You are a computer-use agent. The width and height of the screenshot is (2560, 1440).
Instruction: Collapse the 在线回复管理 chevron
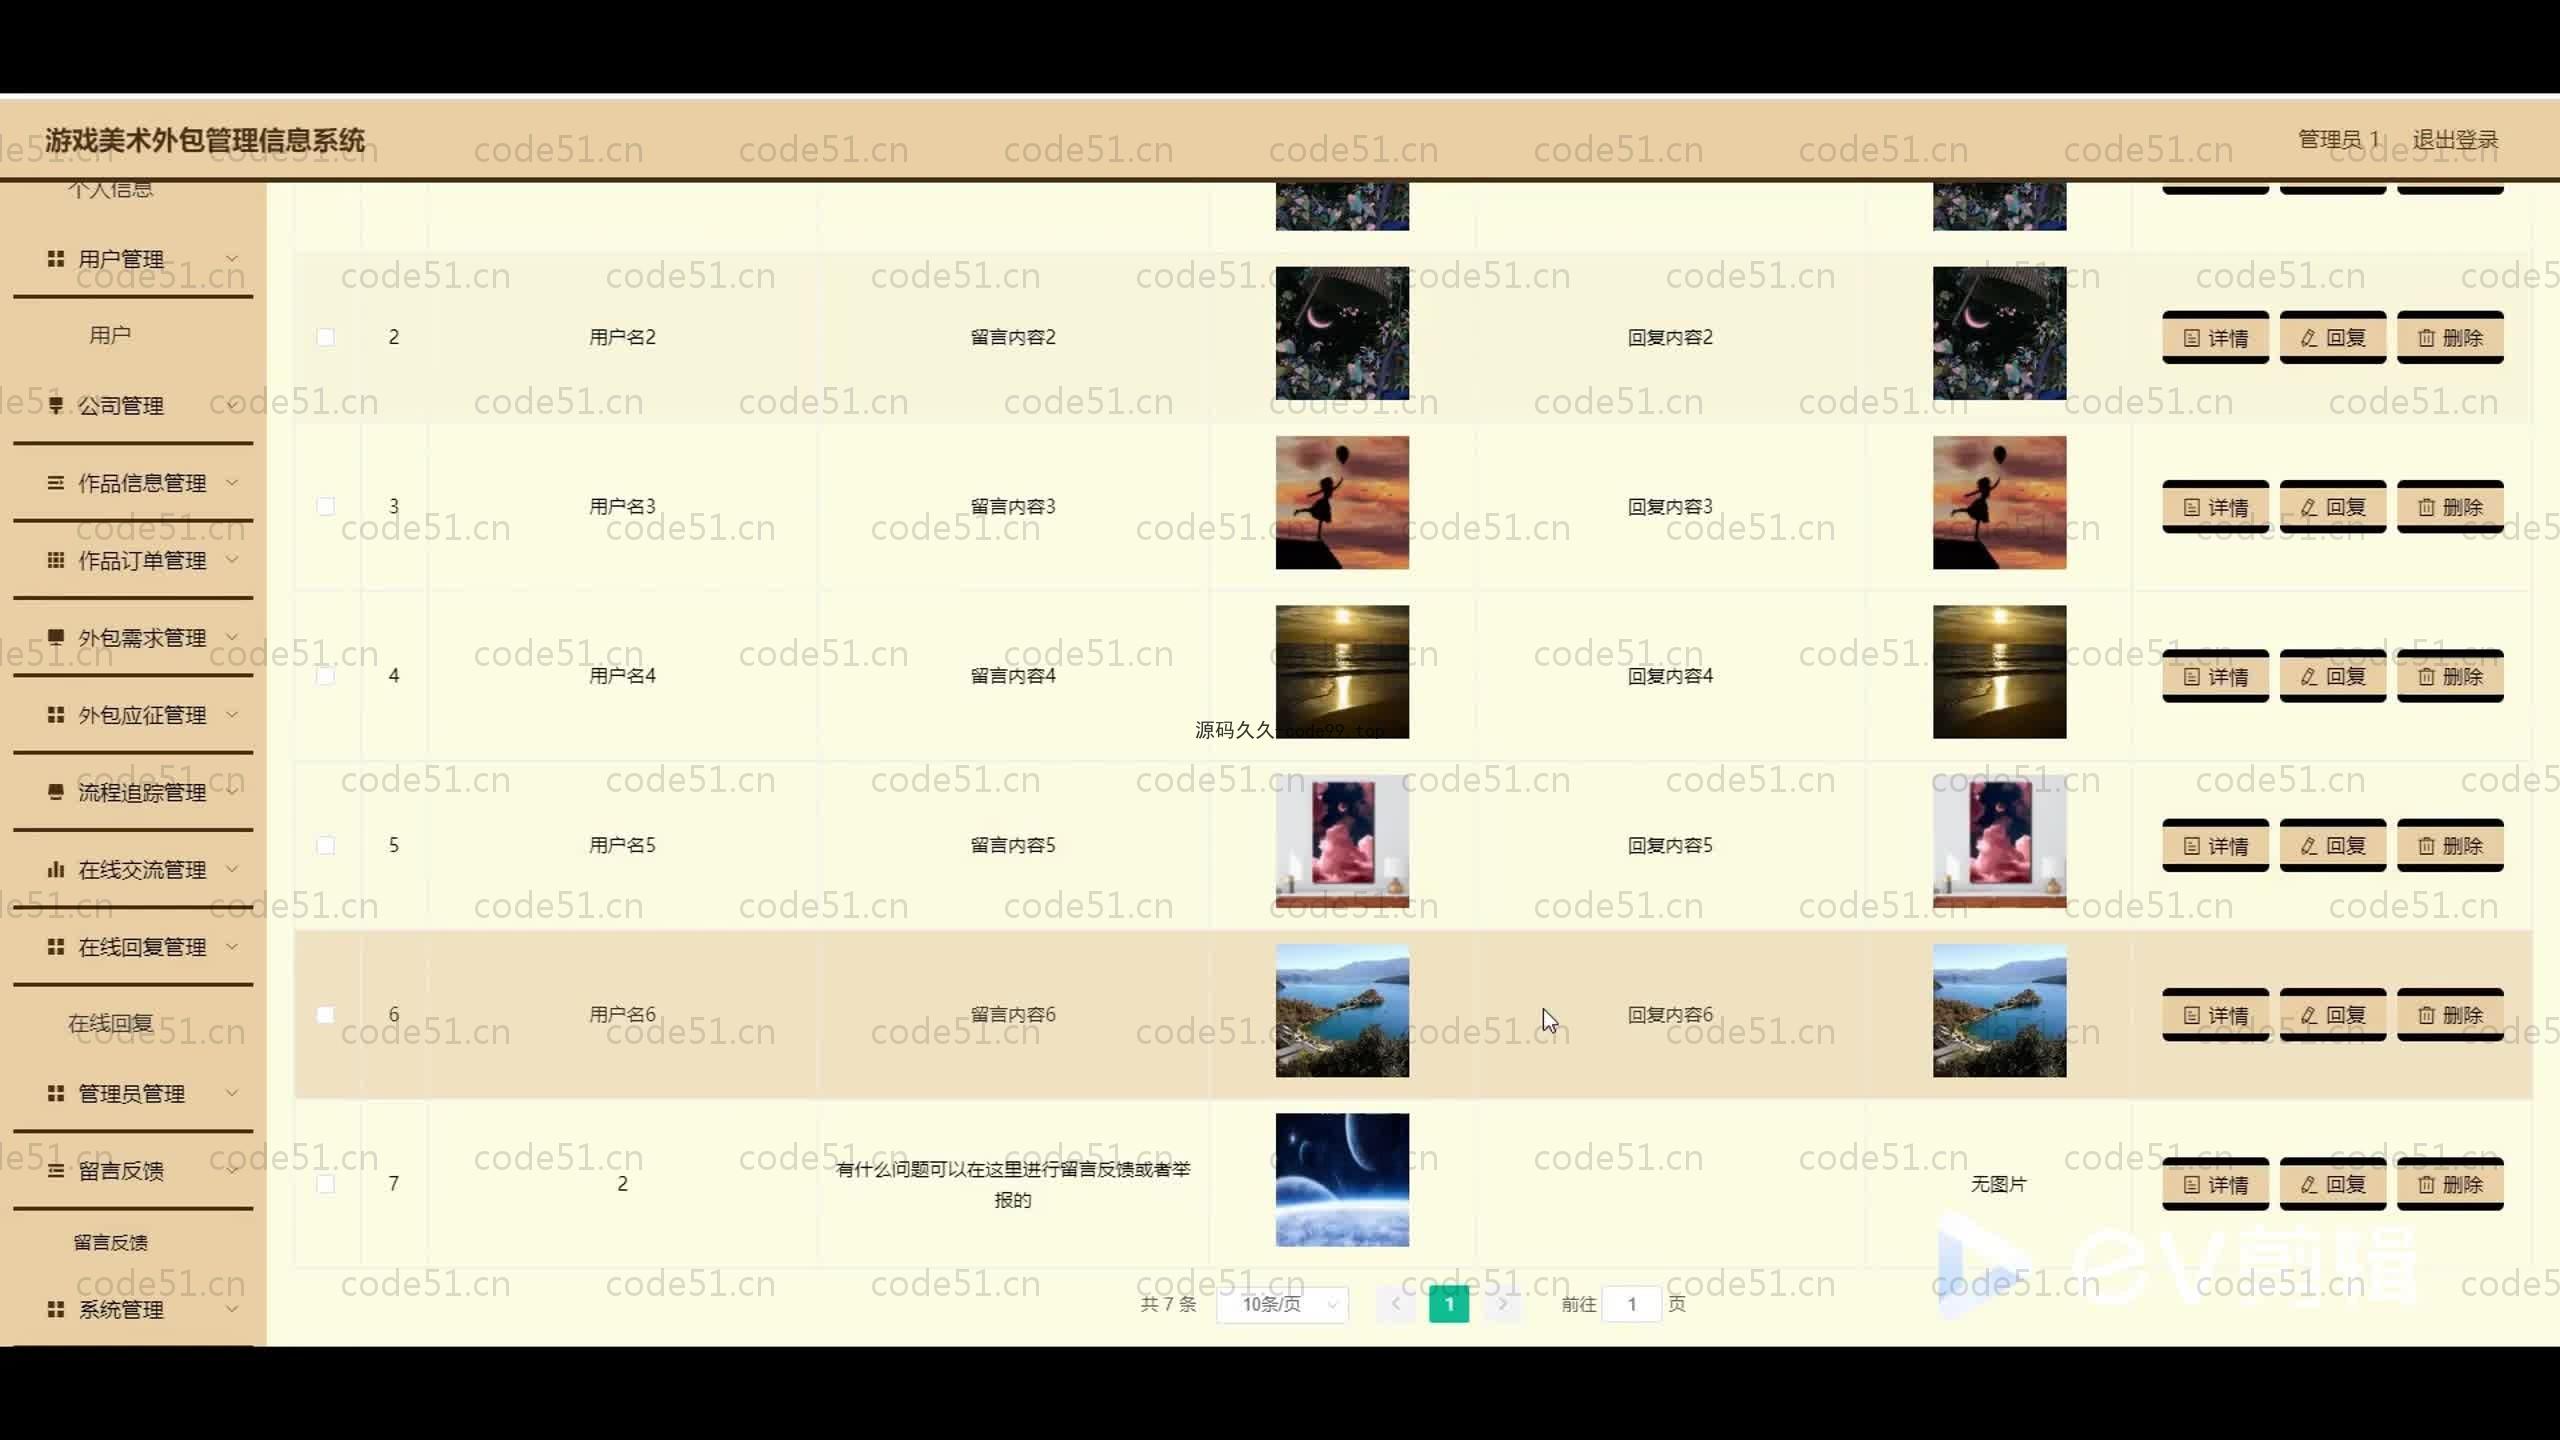point(232,945)
